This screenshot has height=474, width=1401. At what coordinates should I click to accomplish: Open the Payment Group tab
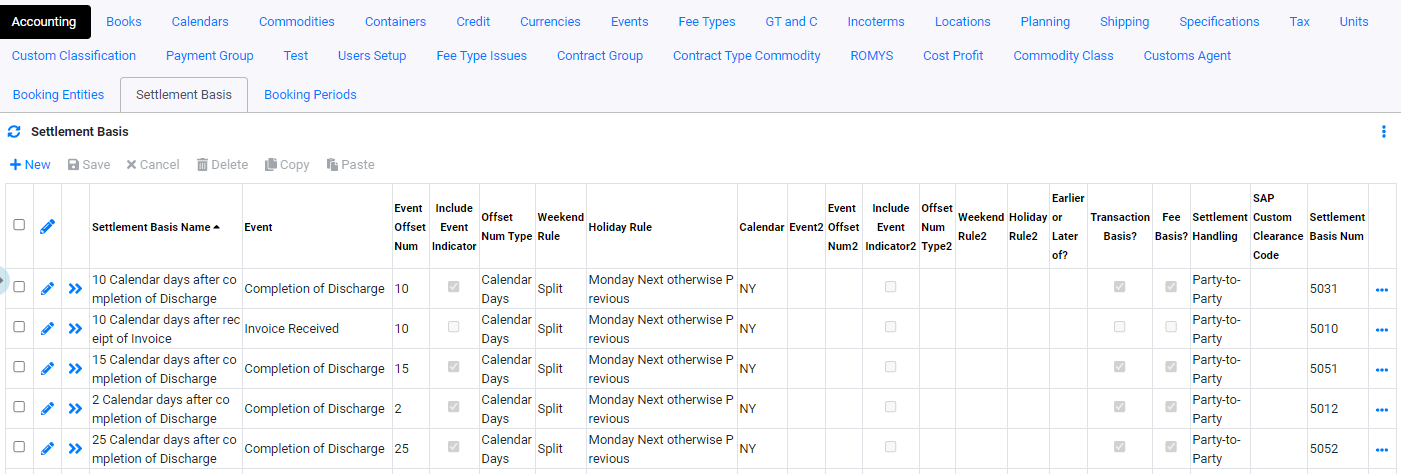(210, 55)
